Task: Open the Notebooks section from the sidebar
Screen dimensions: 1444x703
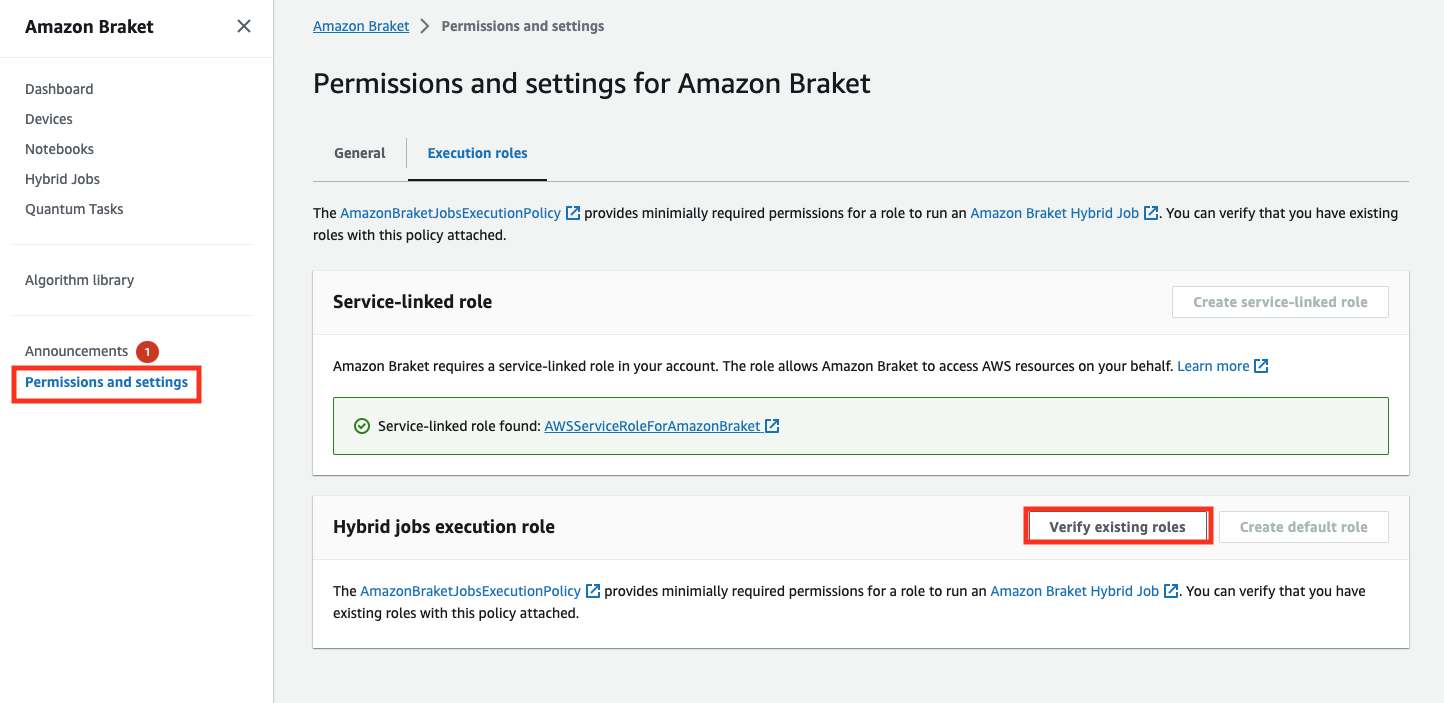Action: tap(59, 148)
